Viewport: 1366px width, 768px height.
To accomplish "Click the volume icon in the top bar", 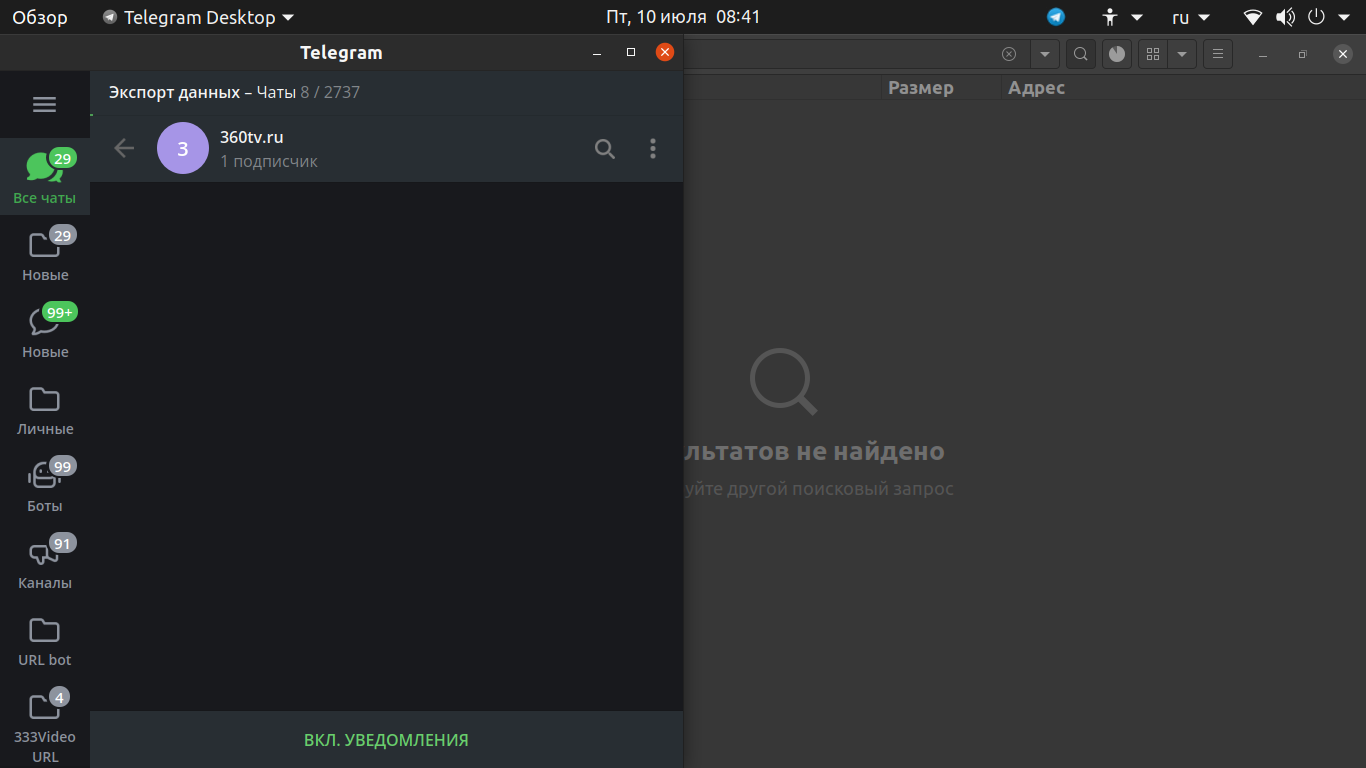I will (x=1286, y=17).
